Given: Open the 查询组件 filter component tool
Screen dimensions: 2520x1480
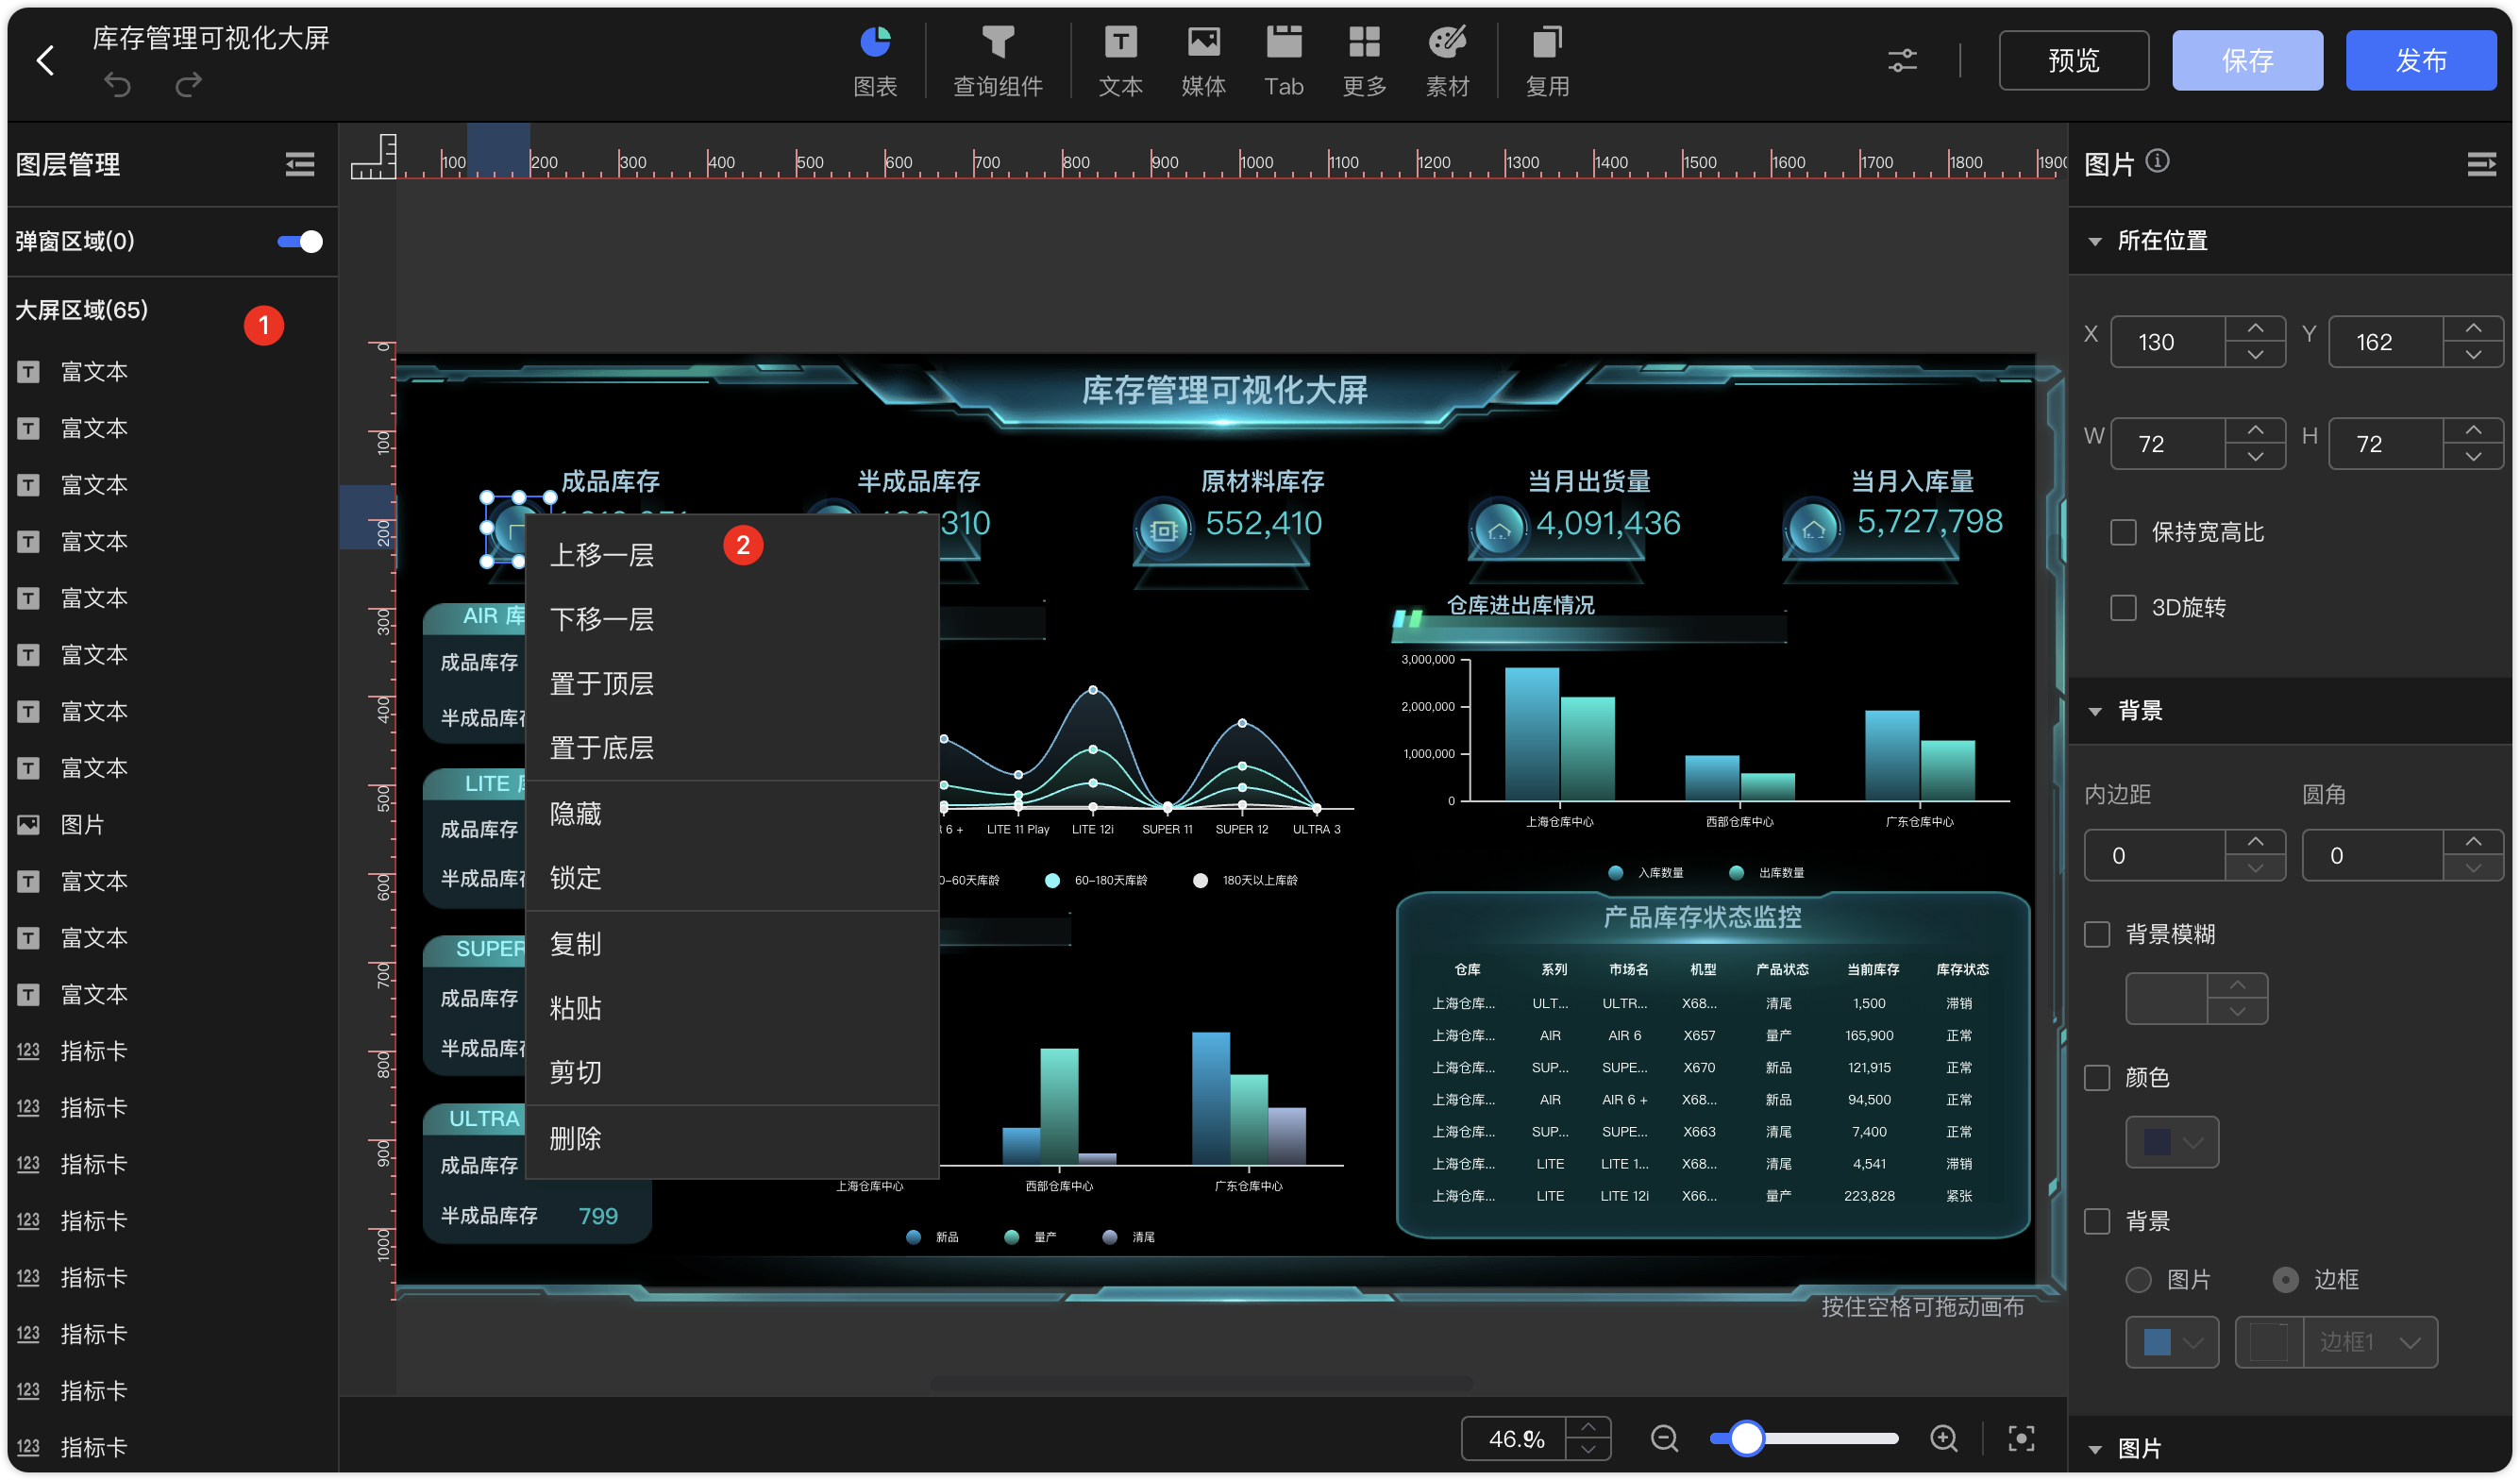Looking at the screenshot, I should [997, 43].
